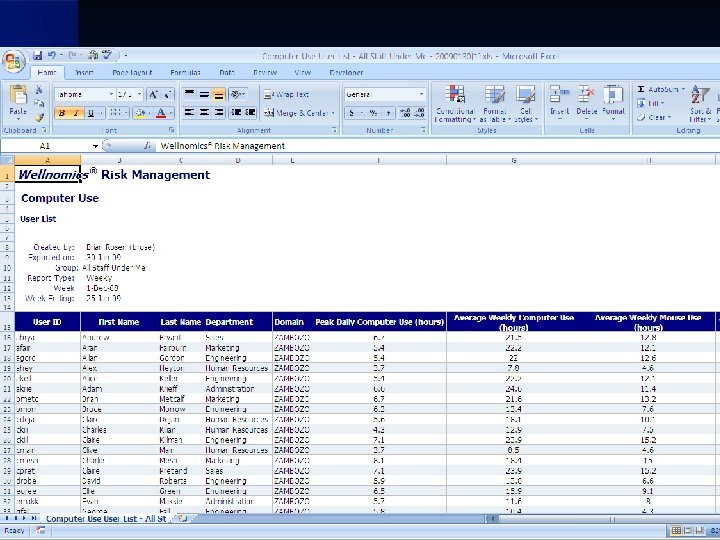Open the number format dropdown

coord(421,94)
